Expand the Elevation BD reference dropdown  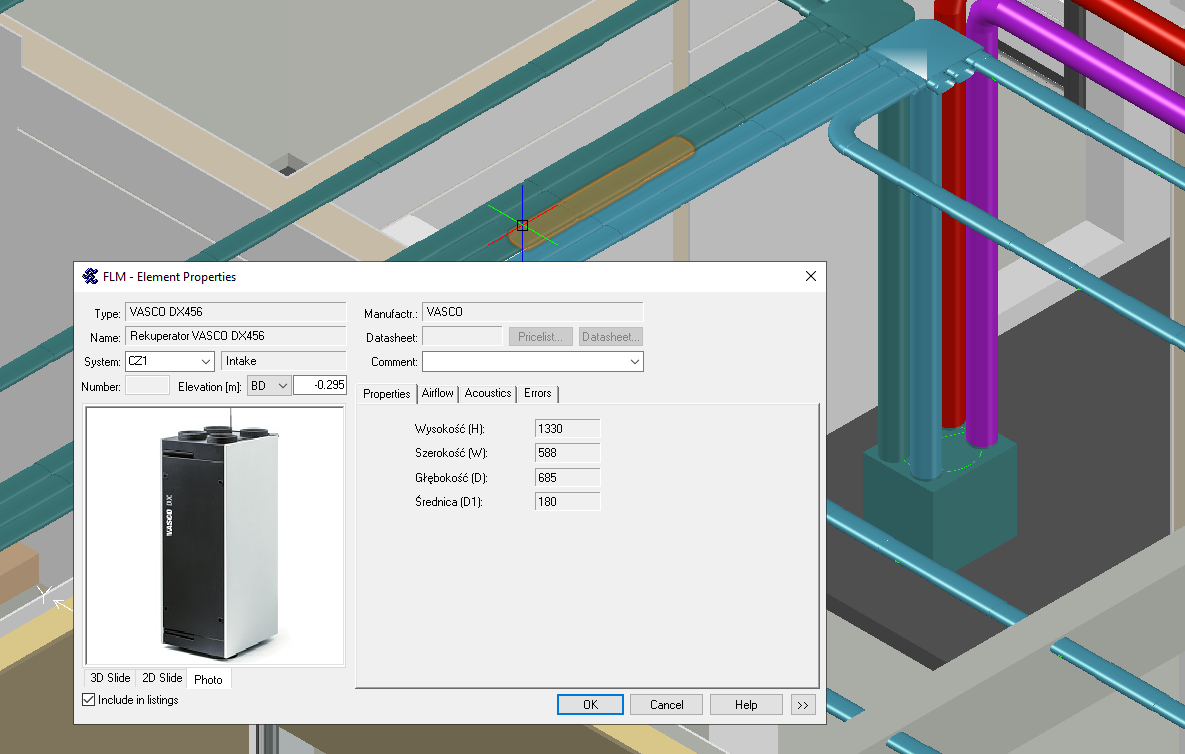pos(281,386)
